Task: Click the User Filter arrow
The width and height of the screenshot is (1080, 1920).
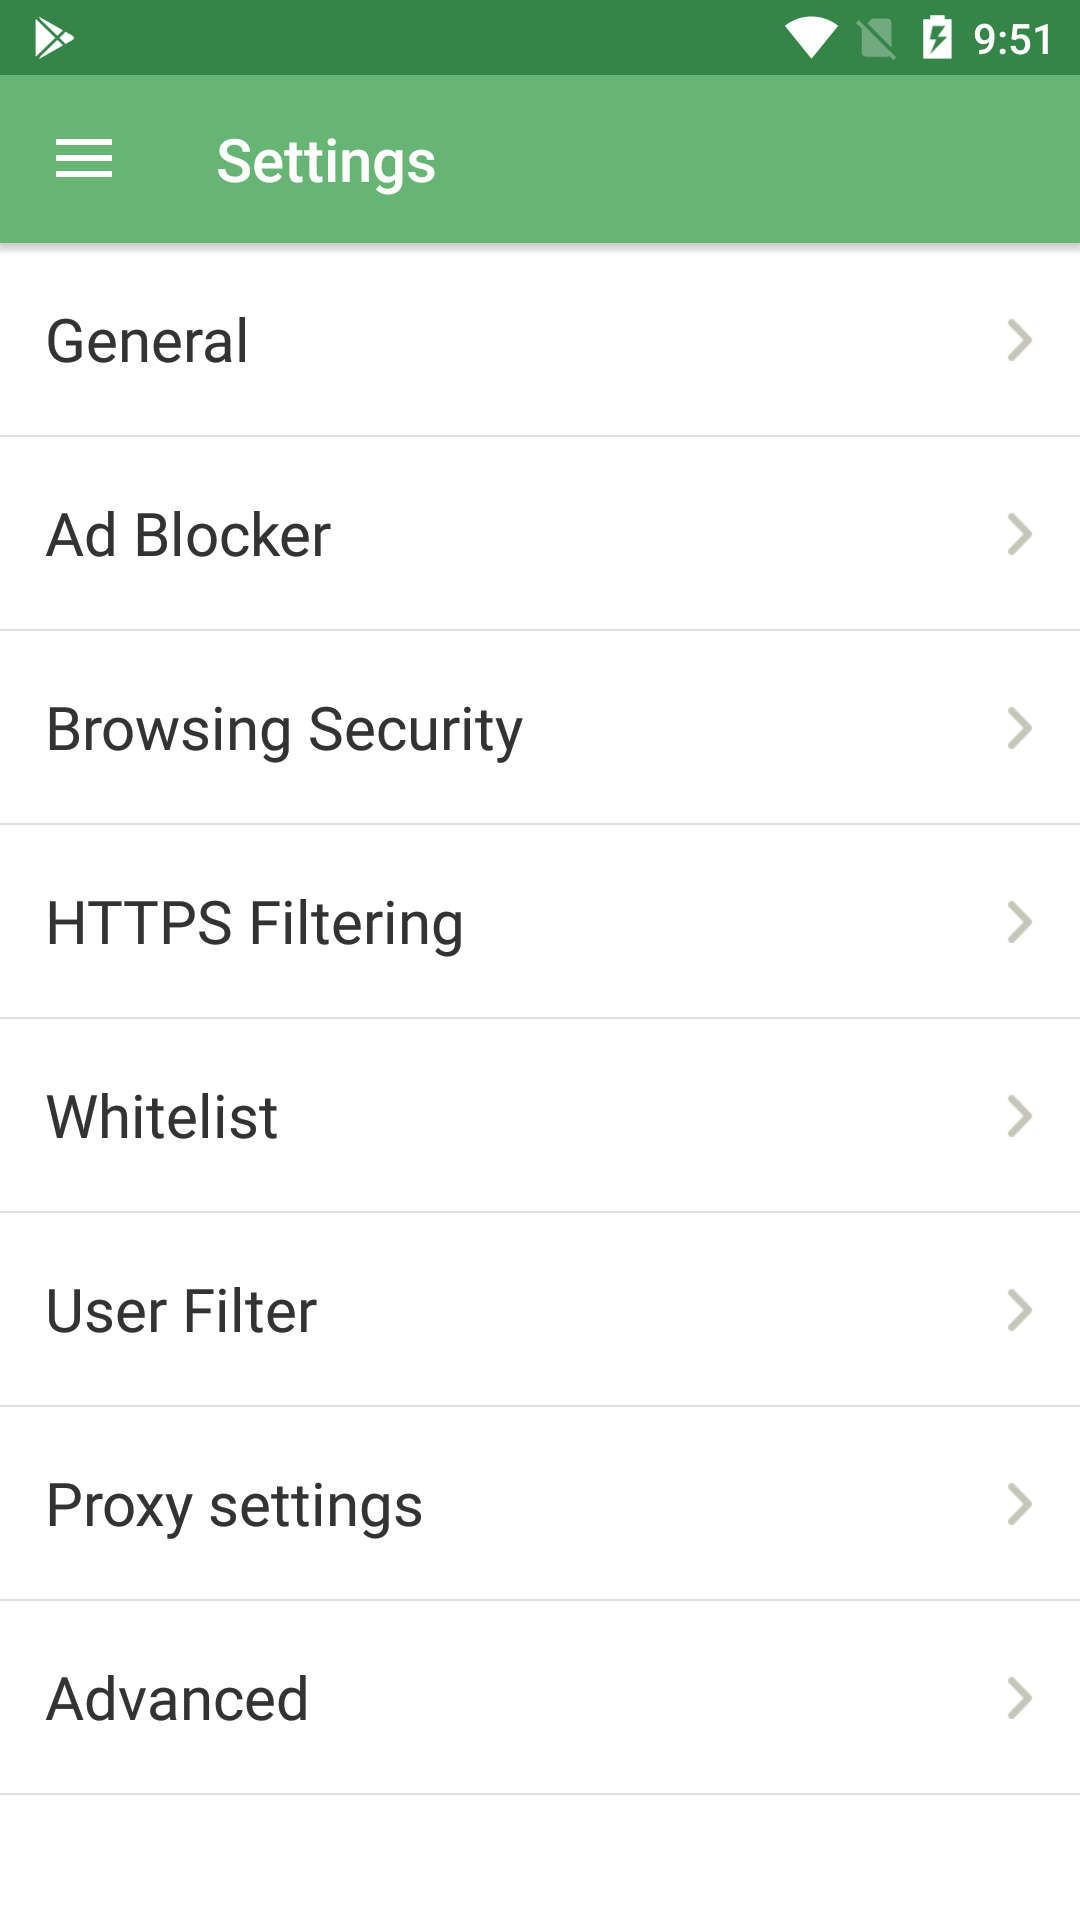Action: pos(1019,1310)
